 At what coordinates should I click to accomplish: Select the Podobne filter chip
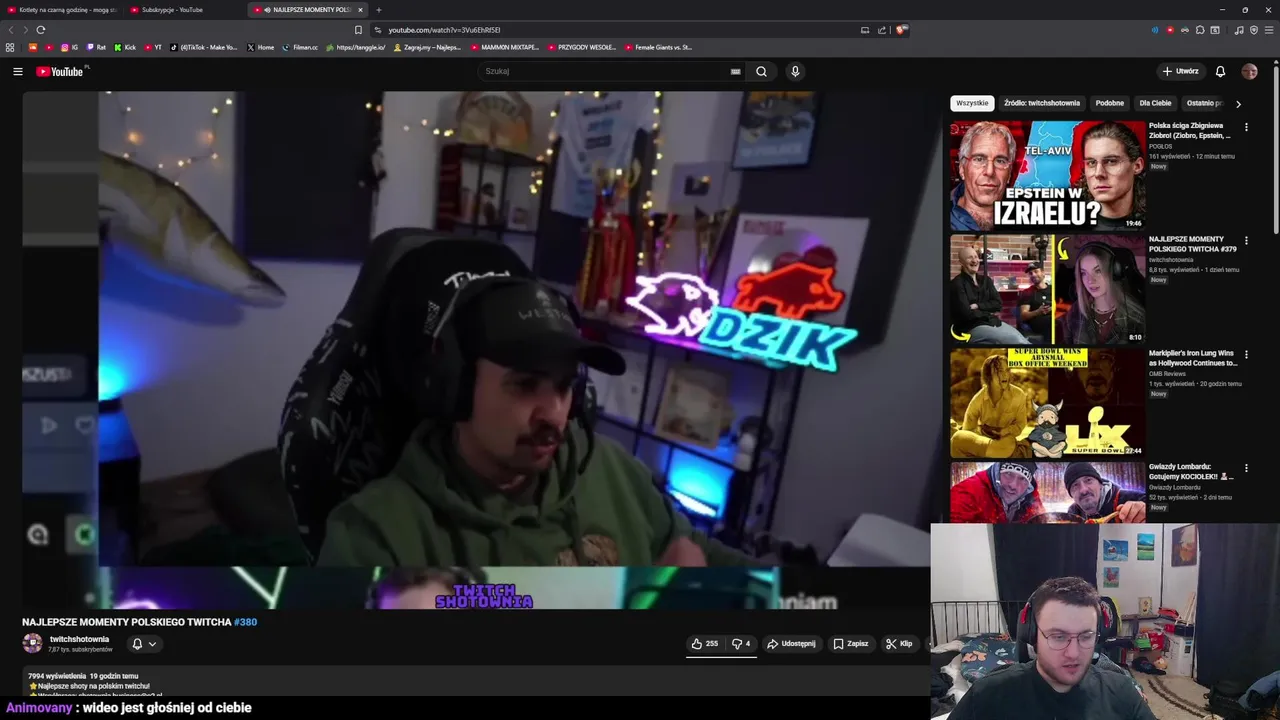[1109, 103]
